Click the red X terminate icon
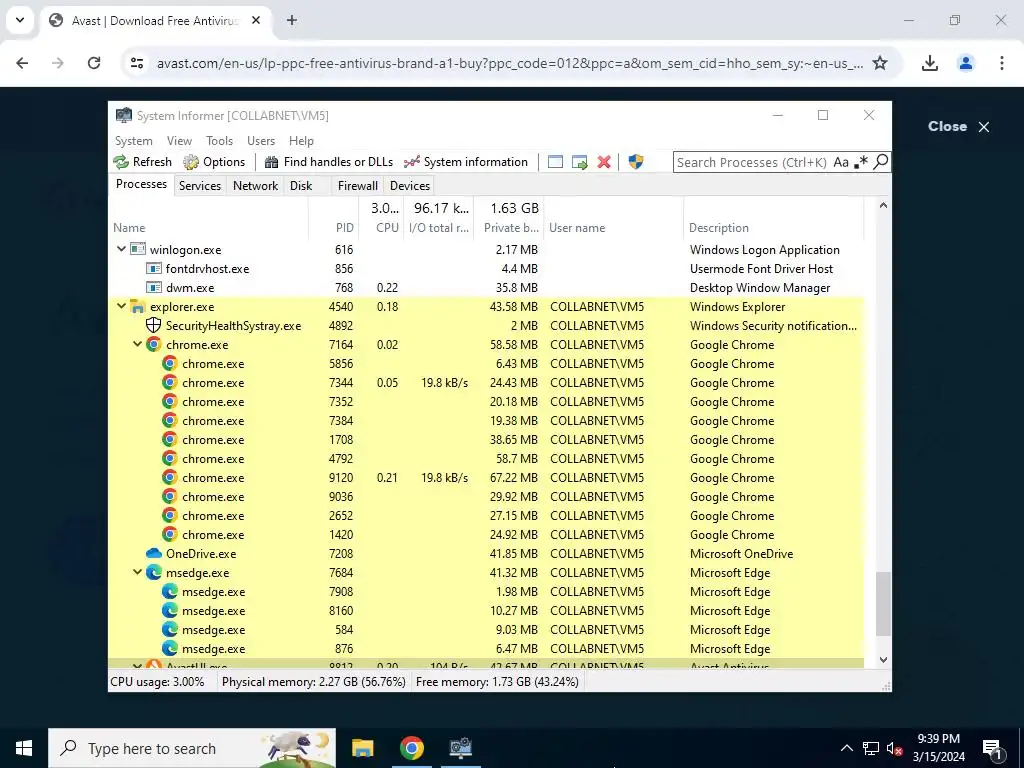Viewport: 1024px width, 768px height. (x=604, y=162)
